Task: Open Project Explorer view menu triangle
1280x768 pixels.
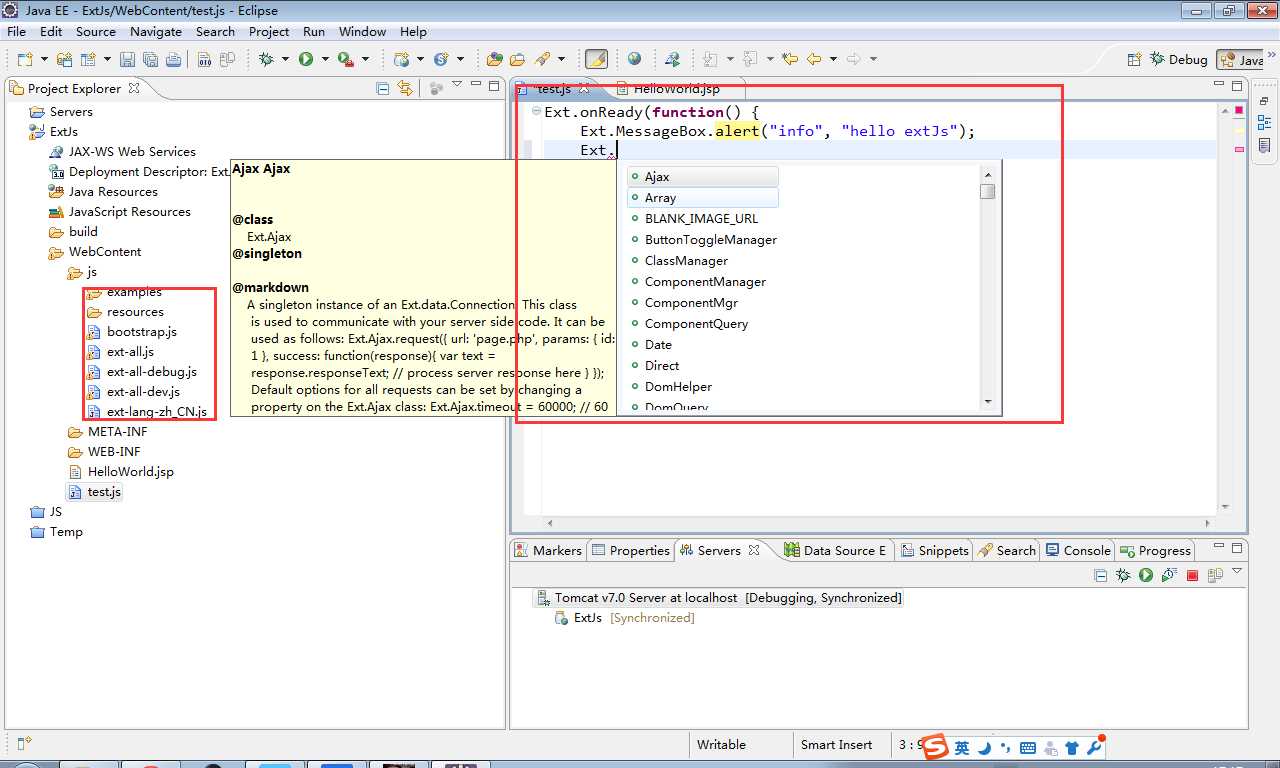Action: (x=457, y=85)
